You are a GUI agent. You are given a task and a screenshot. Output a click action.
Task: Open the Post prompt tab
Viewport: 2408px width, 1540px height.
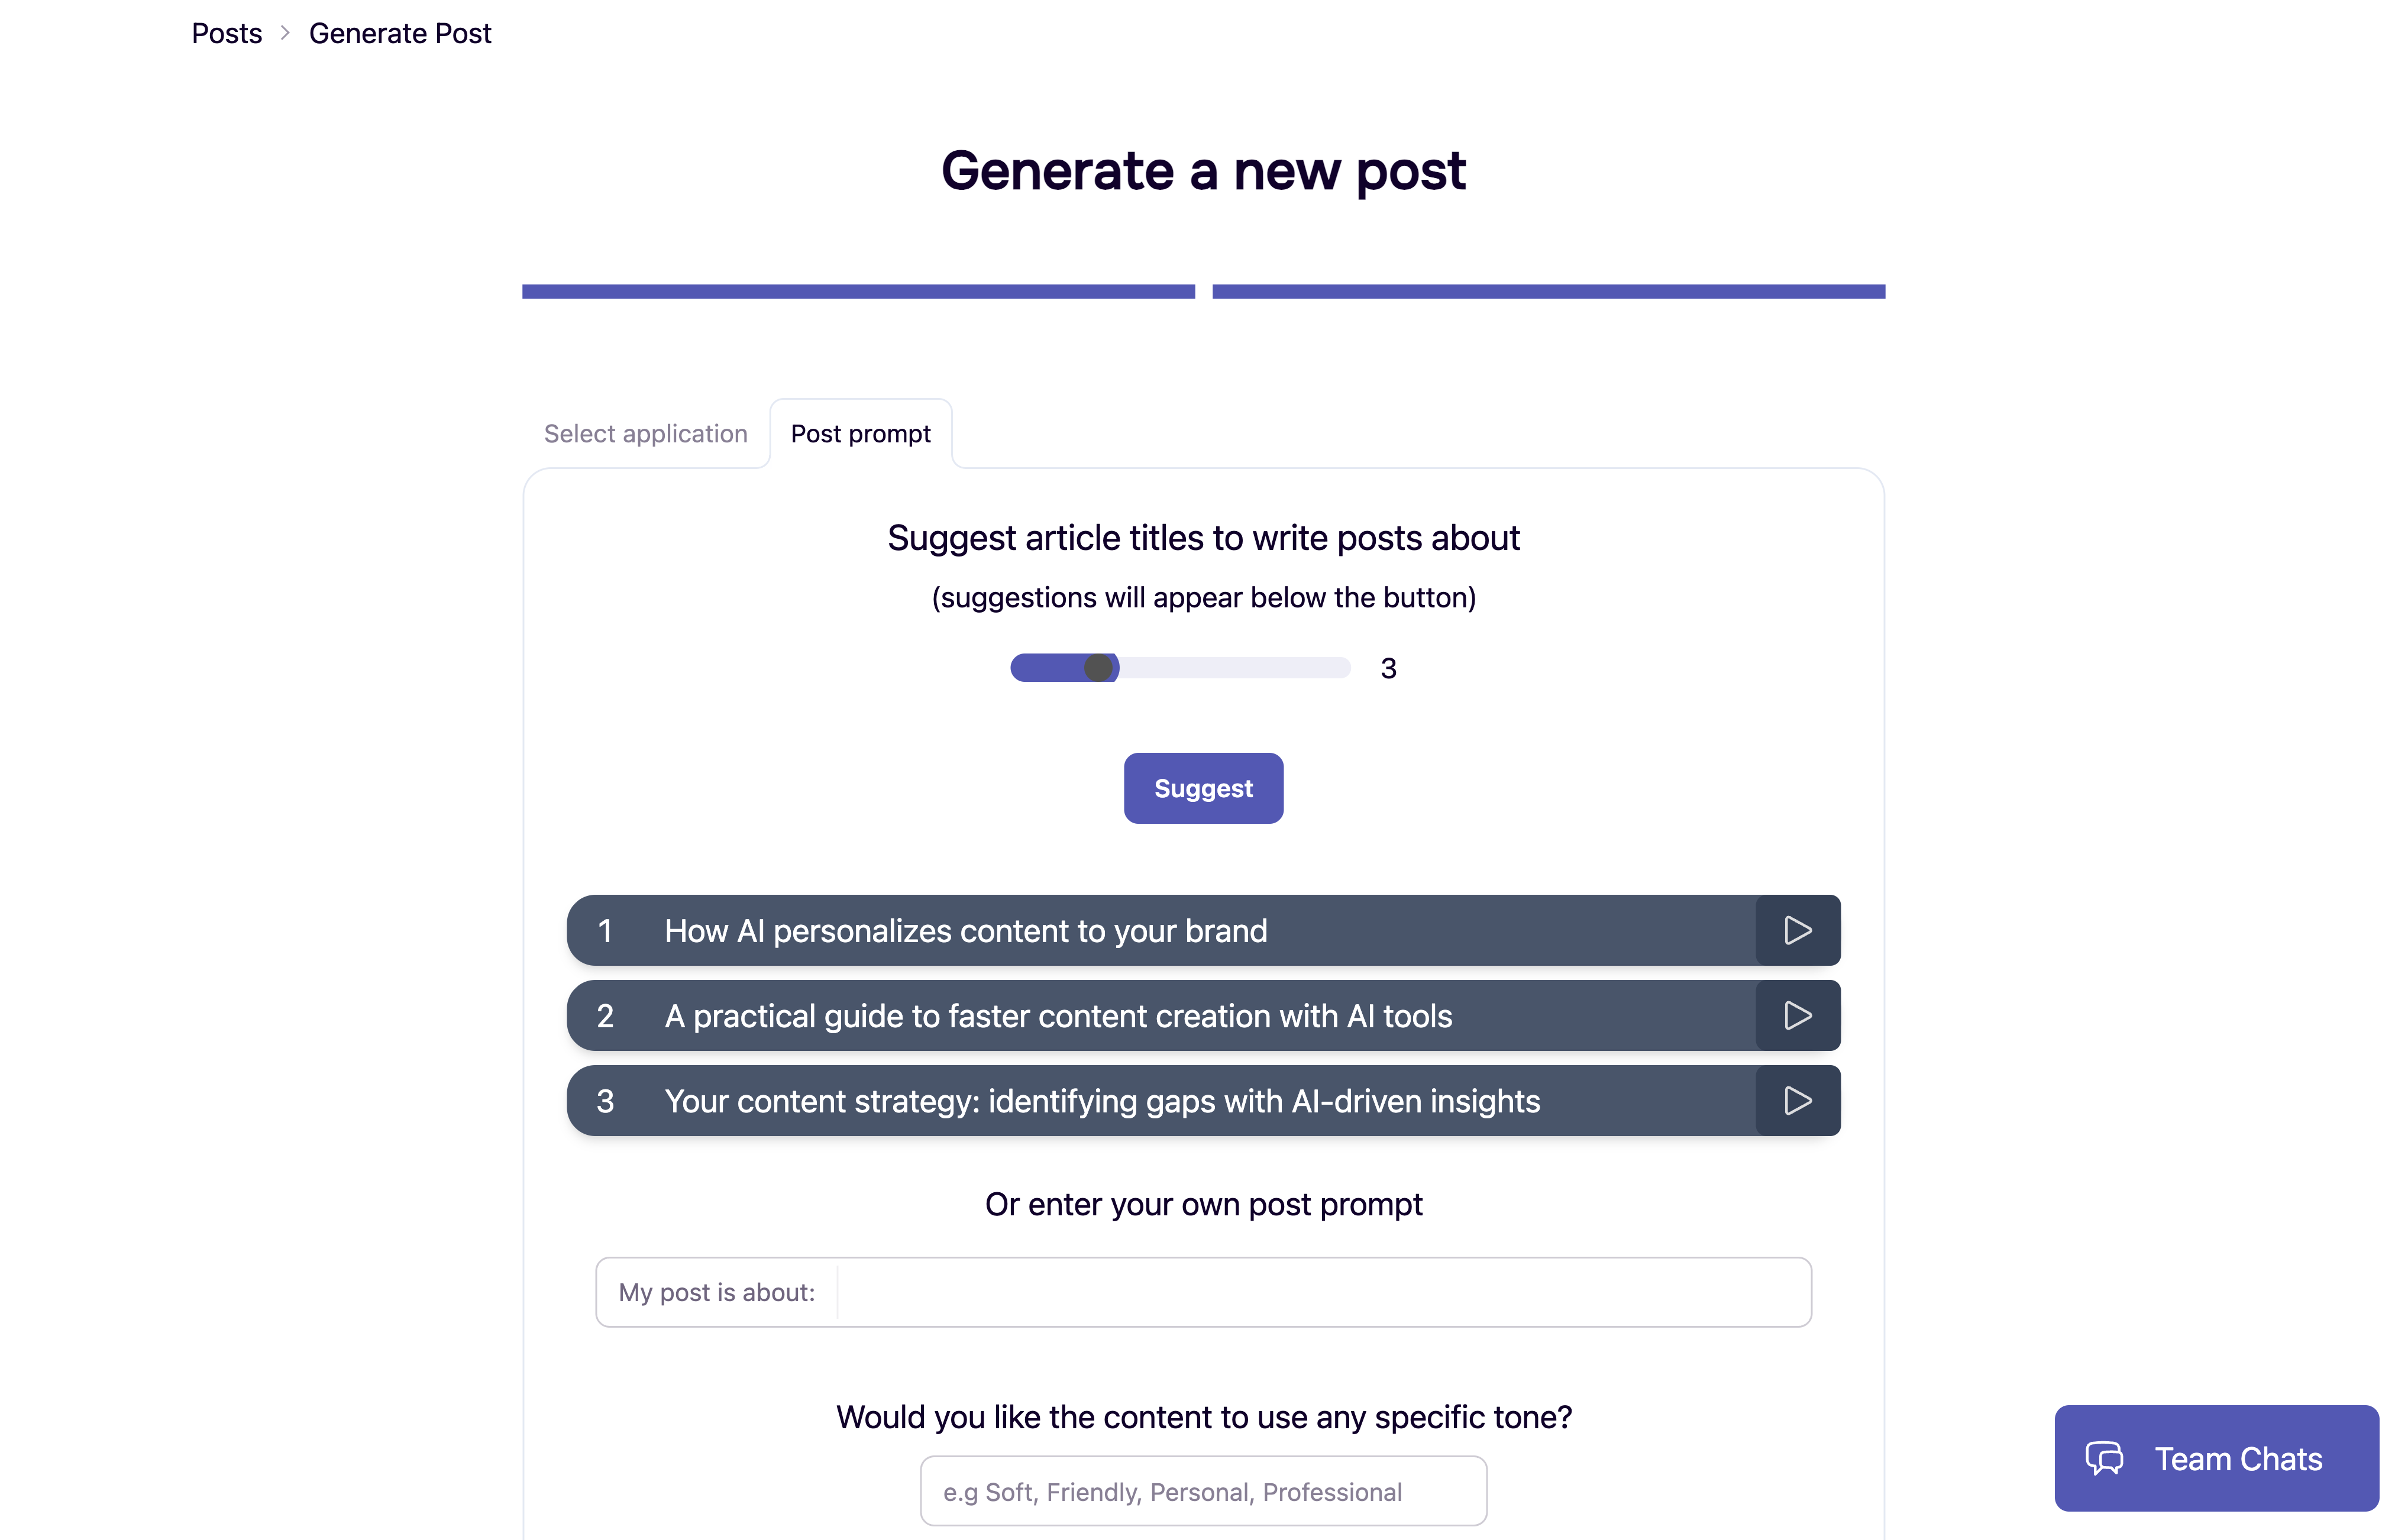tap(860, 433)
